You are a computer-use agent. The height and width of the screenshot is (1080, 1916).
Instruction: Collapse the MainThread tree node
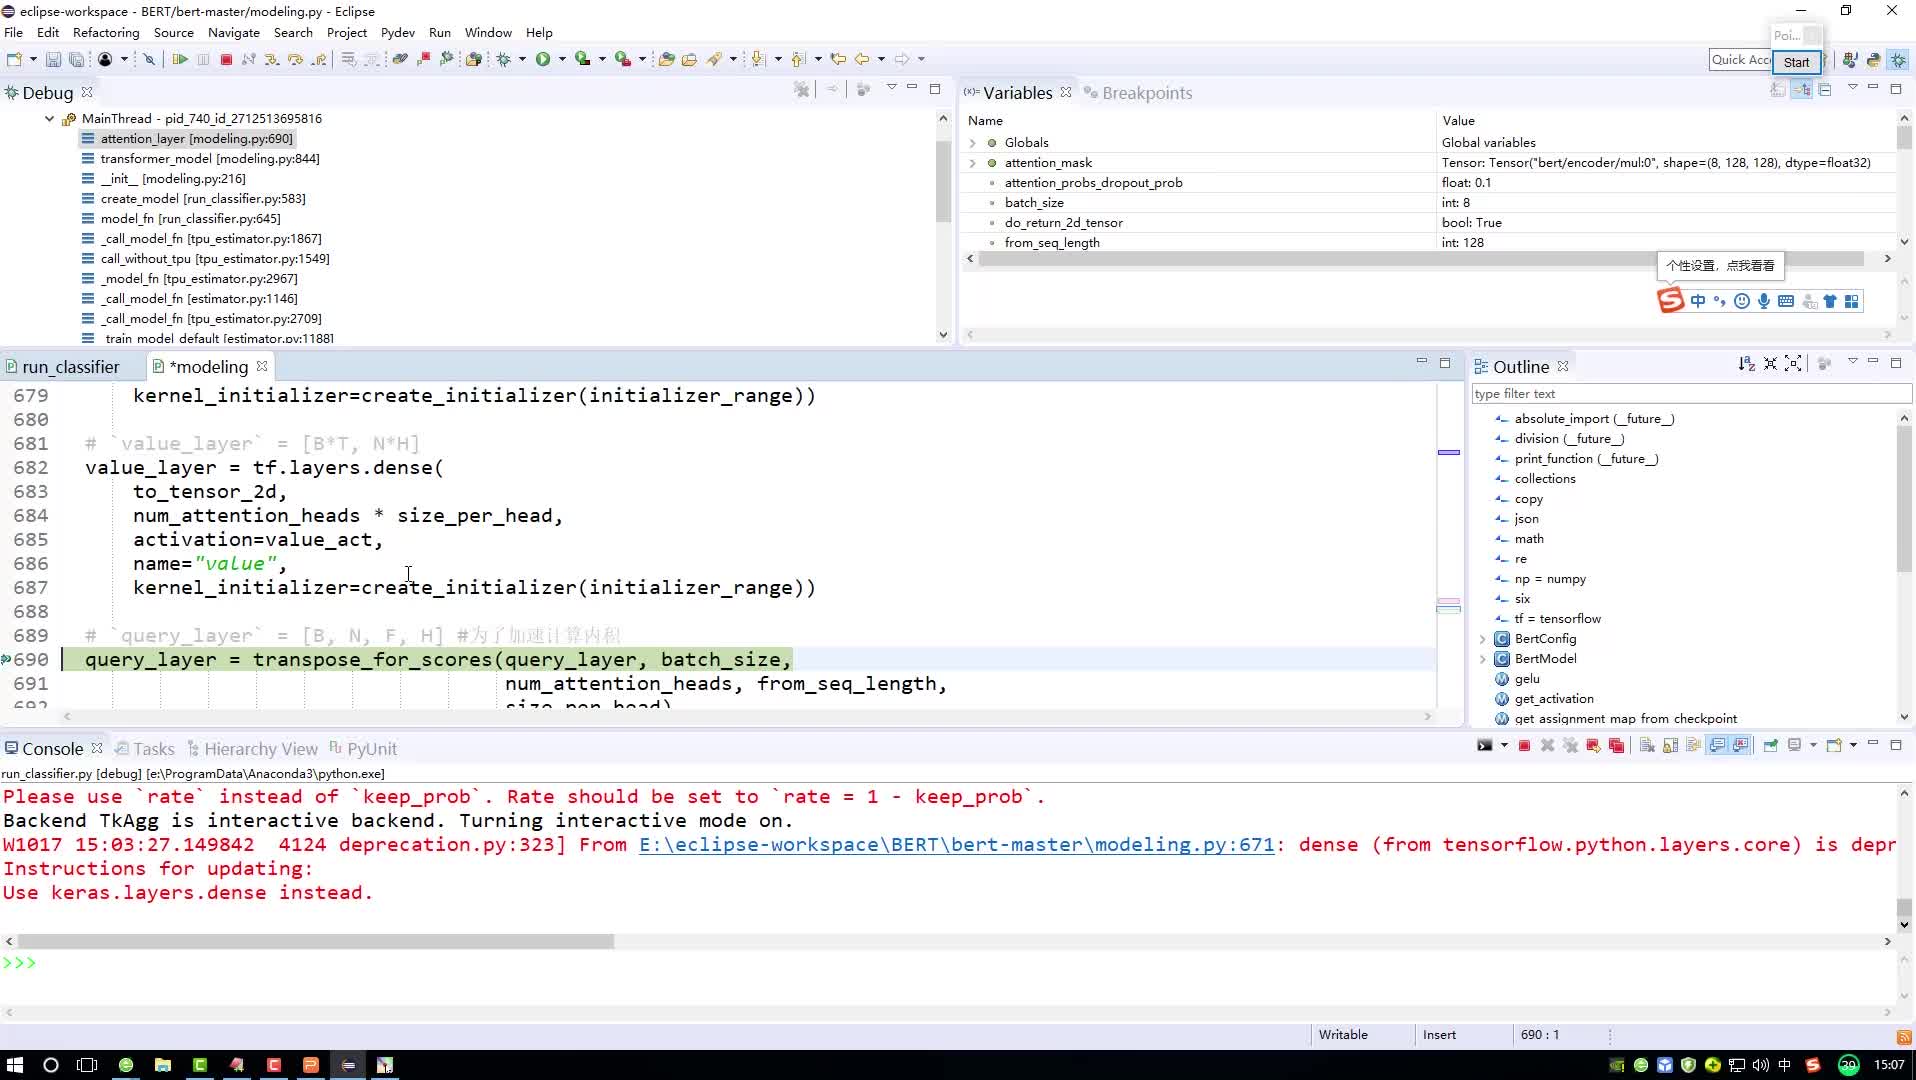49,119
